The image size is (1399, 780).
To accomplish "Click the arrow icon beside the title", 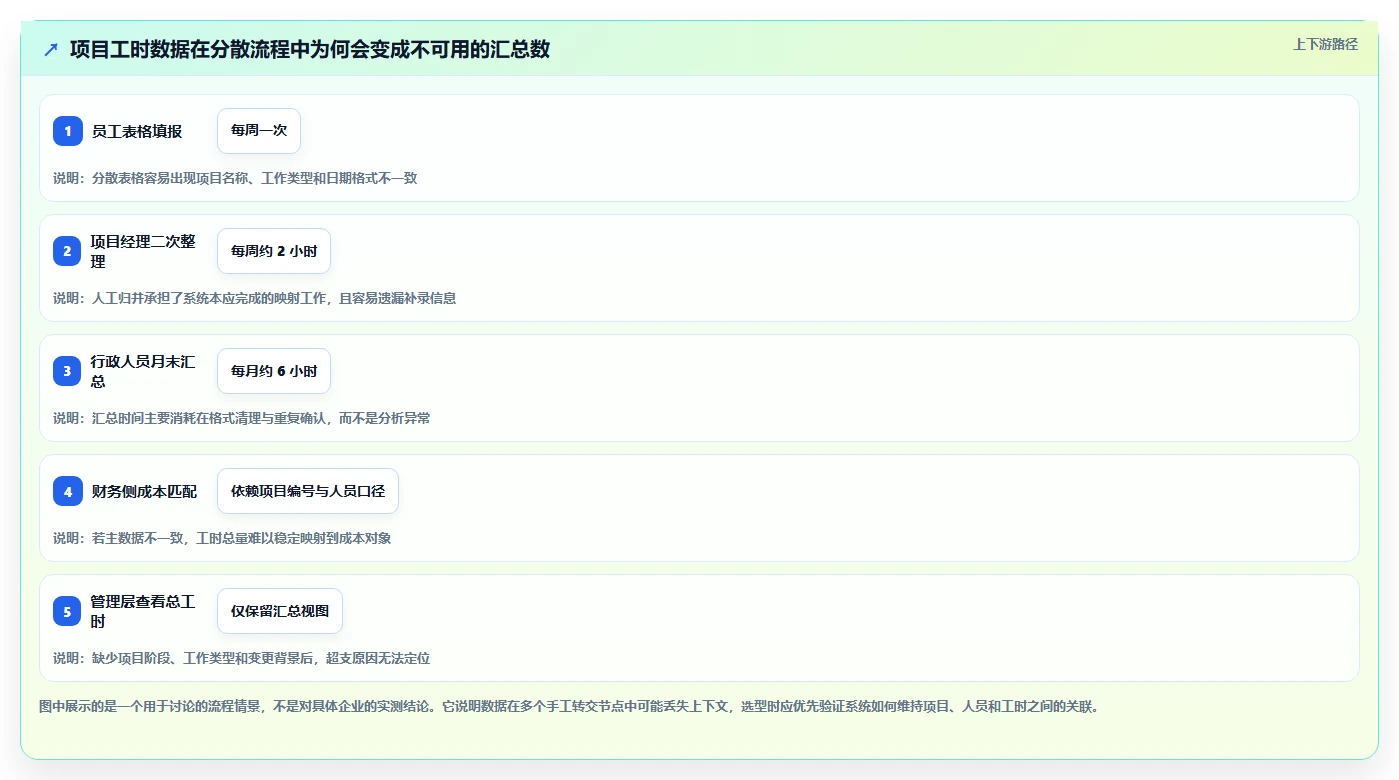I will 51,50.
